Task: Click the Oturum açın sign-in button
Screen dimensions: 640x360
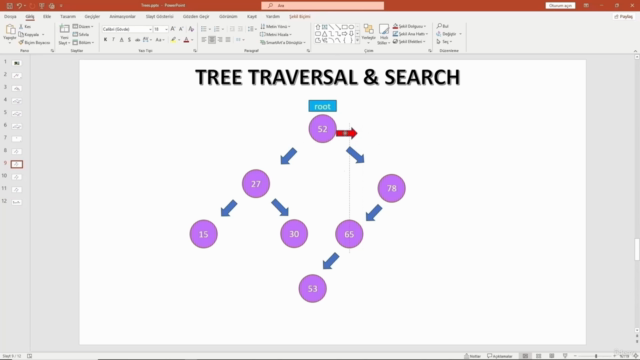Action: tap(560, 6)
